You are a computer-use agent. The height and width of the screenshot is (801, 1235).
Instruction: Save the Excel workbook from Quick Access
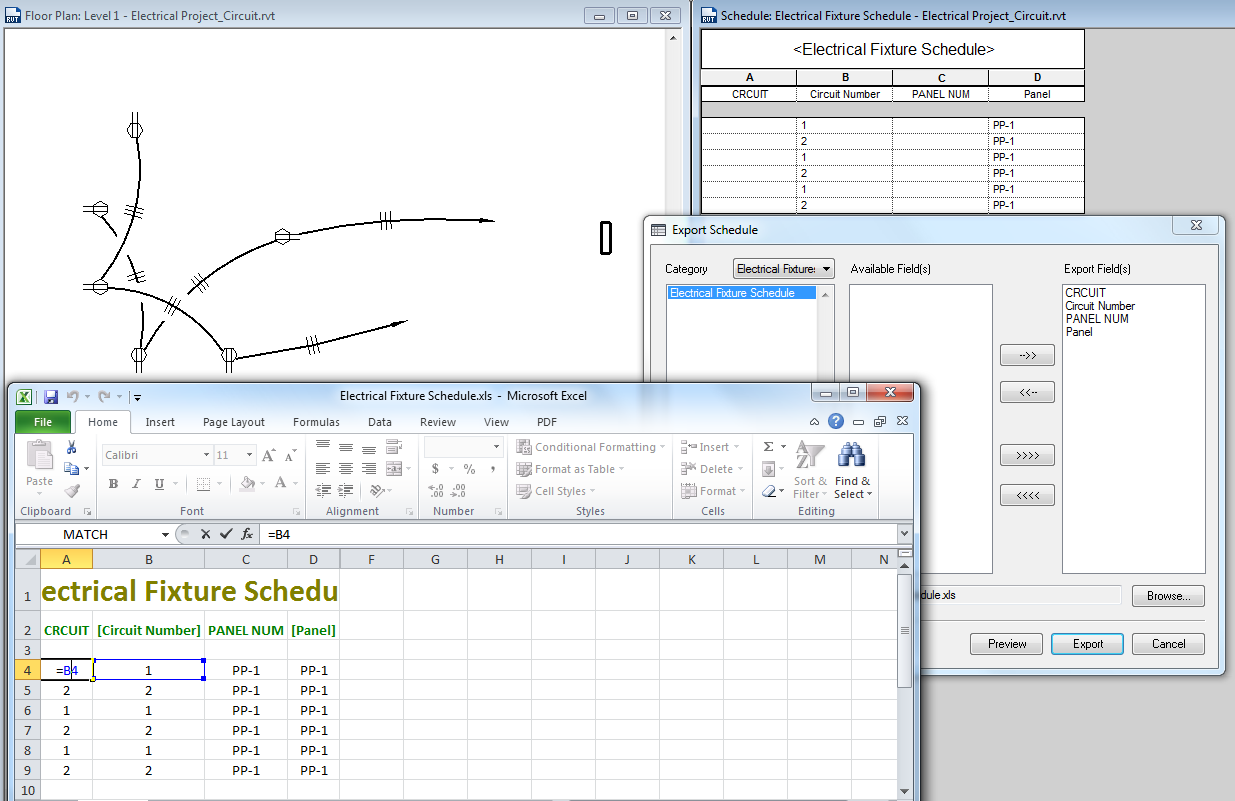coord(50,396)
